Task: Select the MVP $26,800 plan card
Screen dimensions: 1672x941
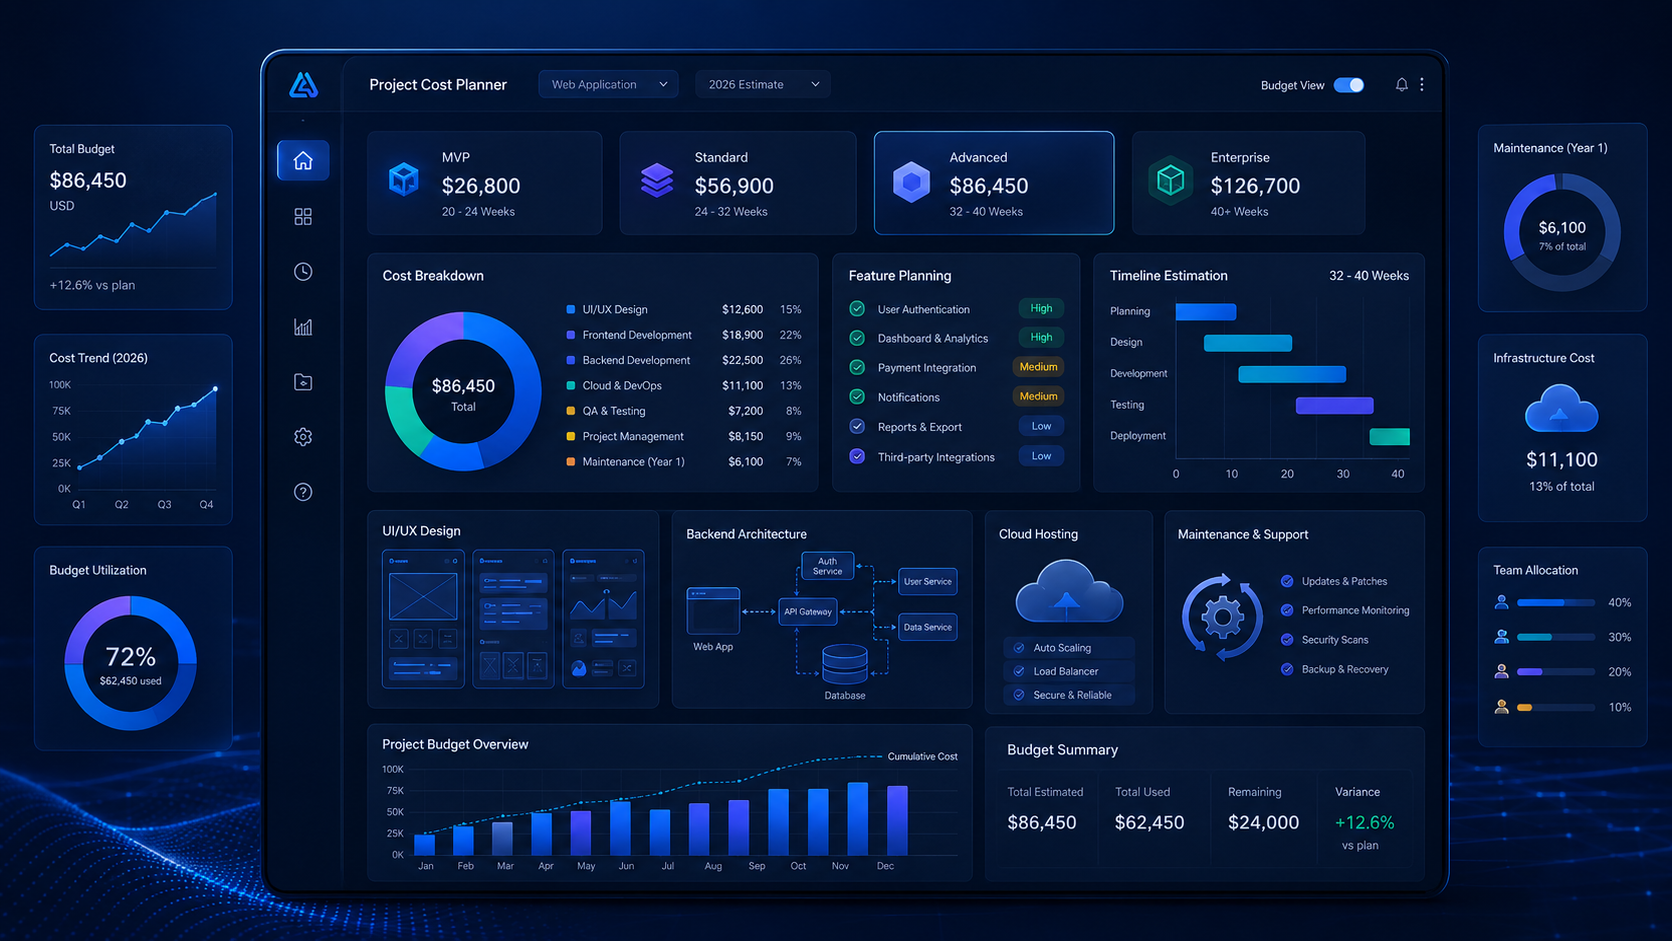Action: tap(485, 183)
